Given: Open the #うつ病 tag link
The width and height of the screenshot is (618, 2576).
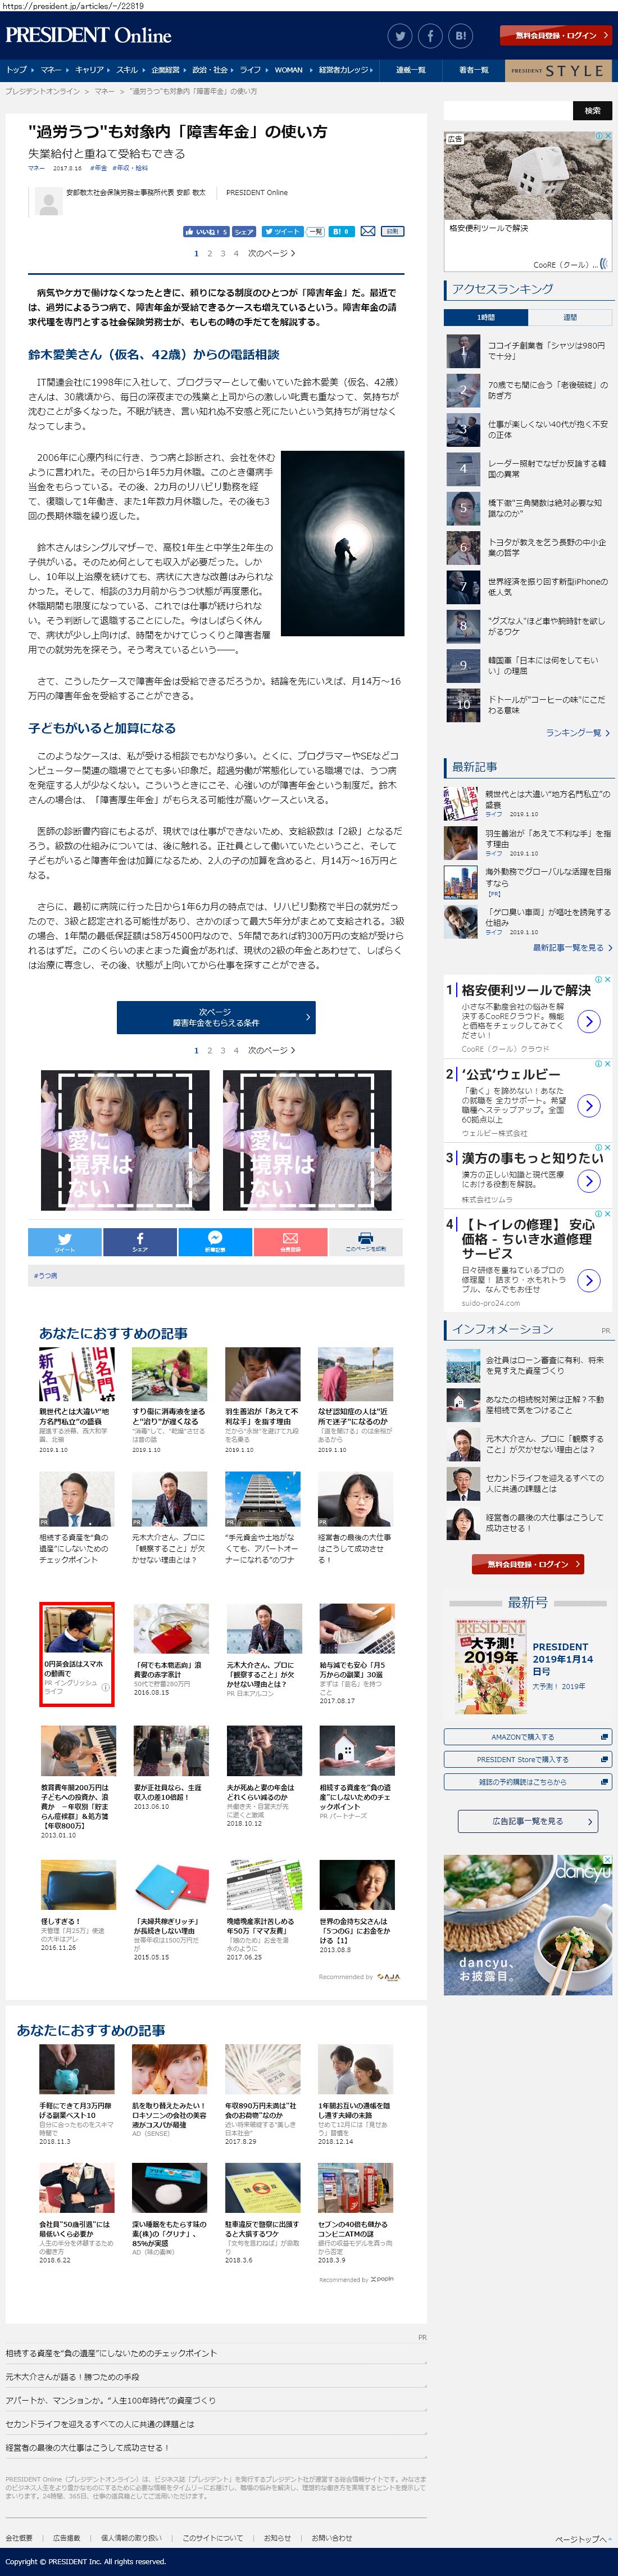Looking at the screenshot, I should point(46,1276).
